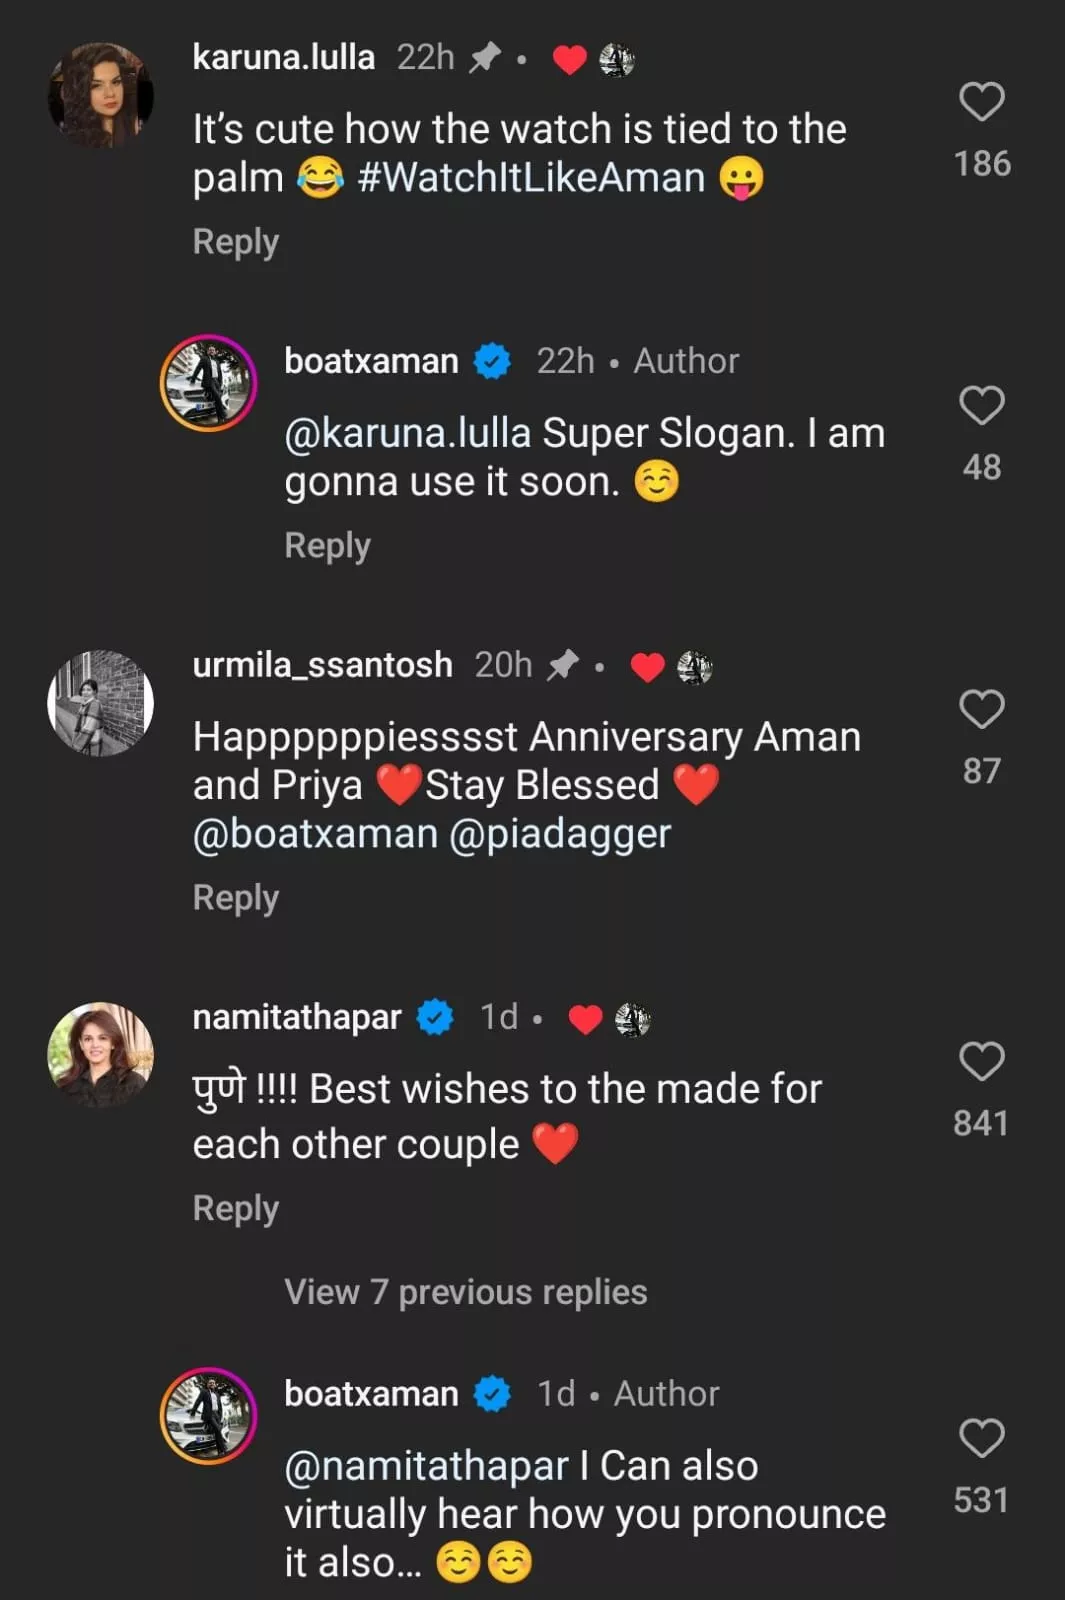The width and height of the screenshot is (1065, 1600).
Task: Tap namitathapar's blue verified badge
Action: tap(435, 1018)
